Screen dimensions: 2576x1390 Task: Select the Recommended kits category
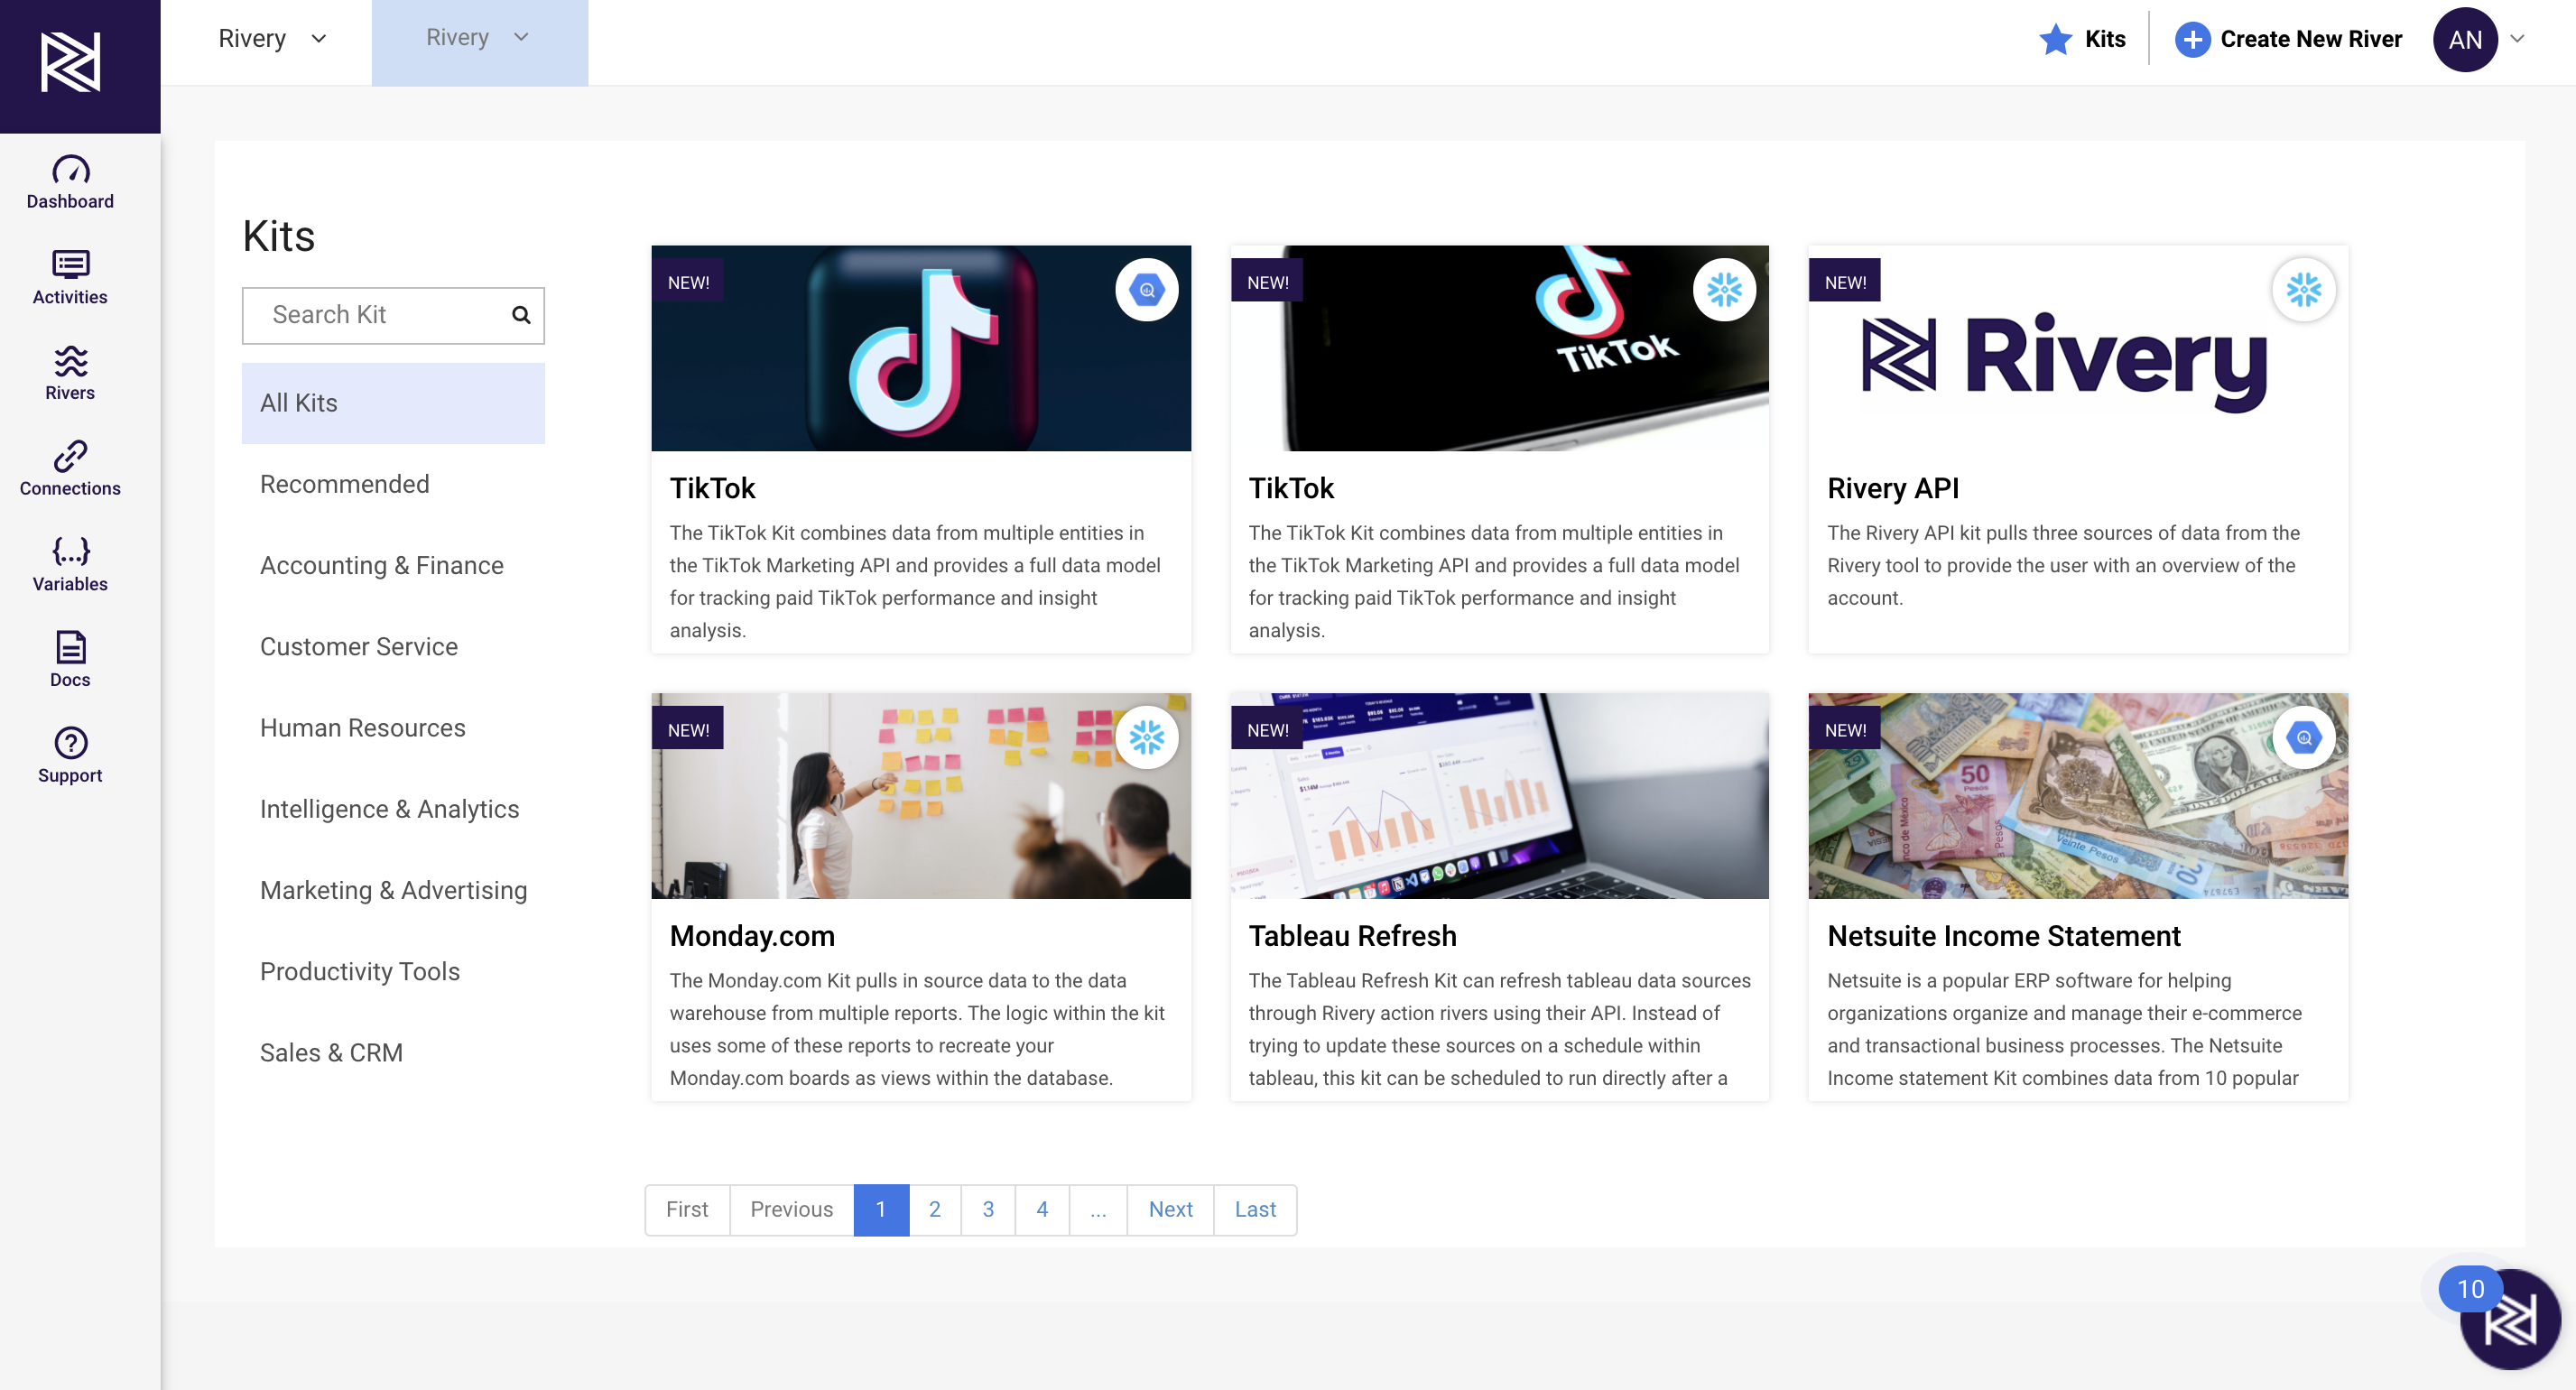pyautogui.click(x=344, y=484)
